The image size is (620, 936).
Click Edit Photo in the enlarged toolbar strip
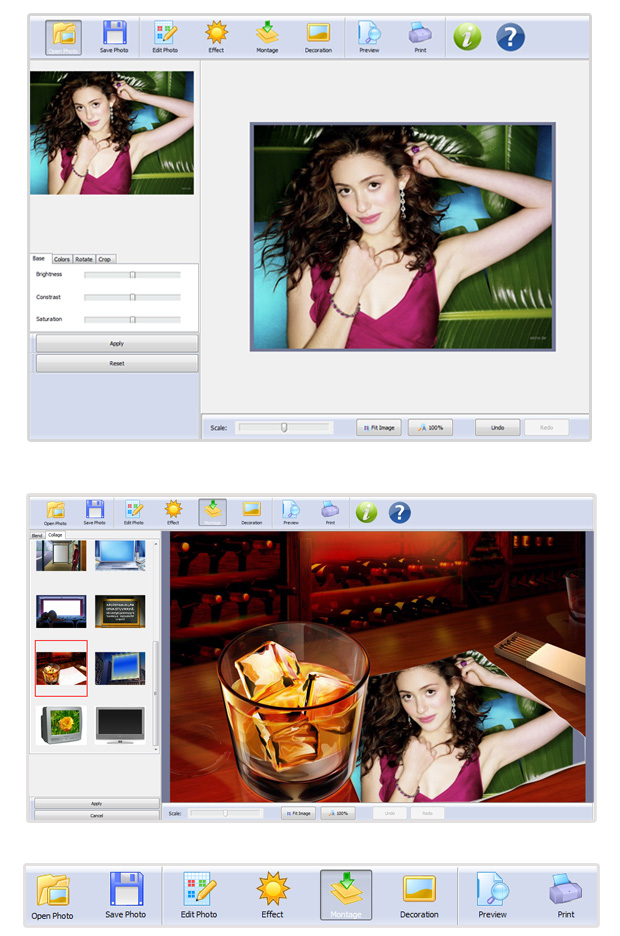coord(199,896)
